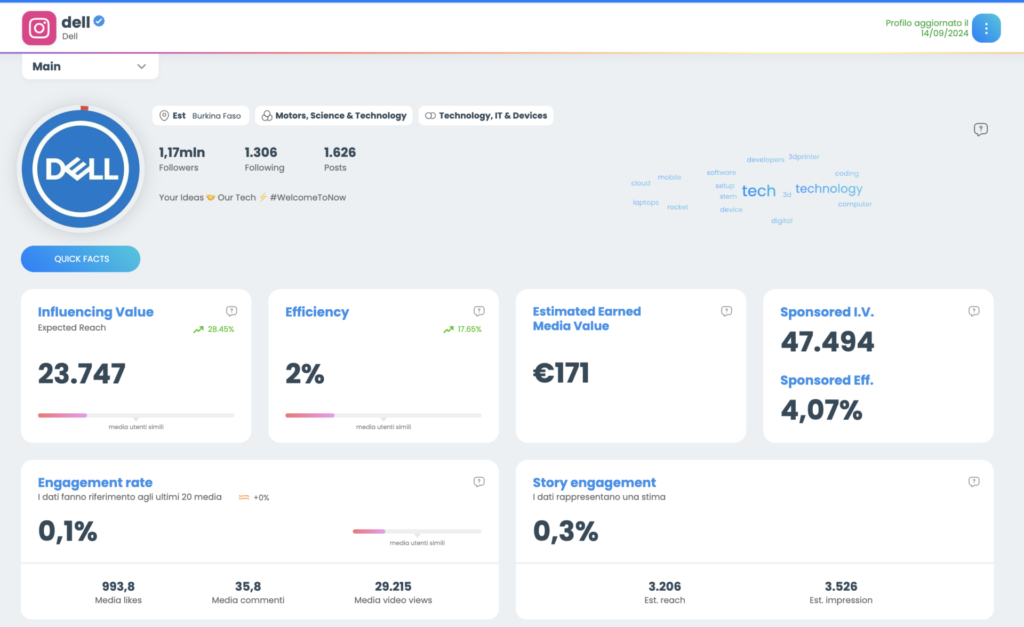
Task: Click the Dell profile picture
Action: [80, 169]
